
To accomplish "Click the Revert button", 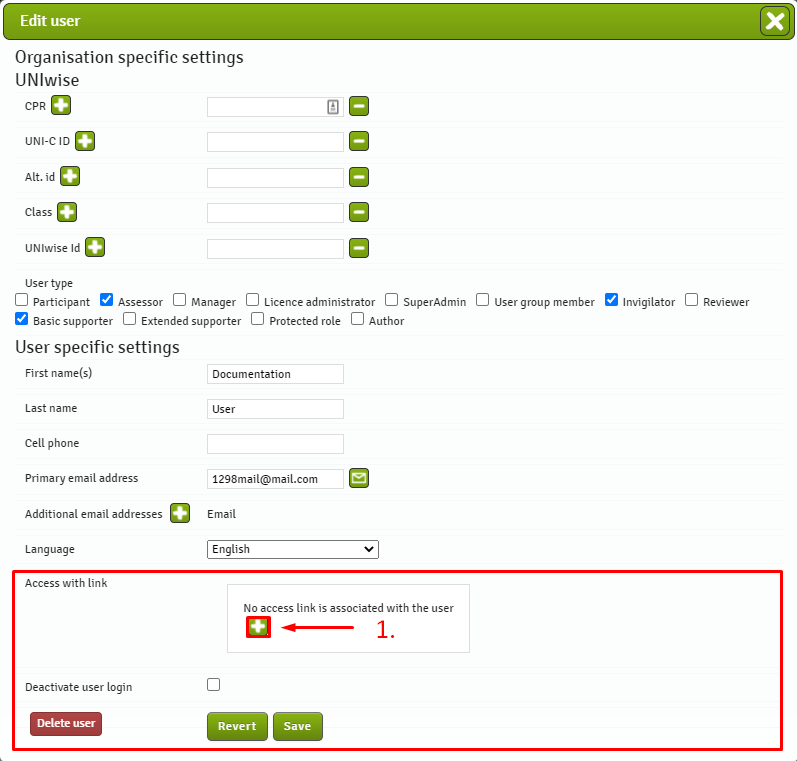I will coord(237,726).
